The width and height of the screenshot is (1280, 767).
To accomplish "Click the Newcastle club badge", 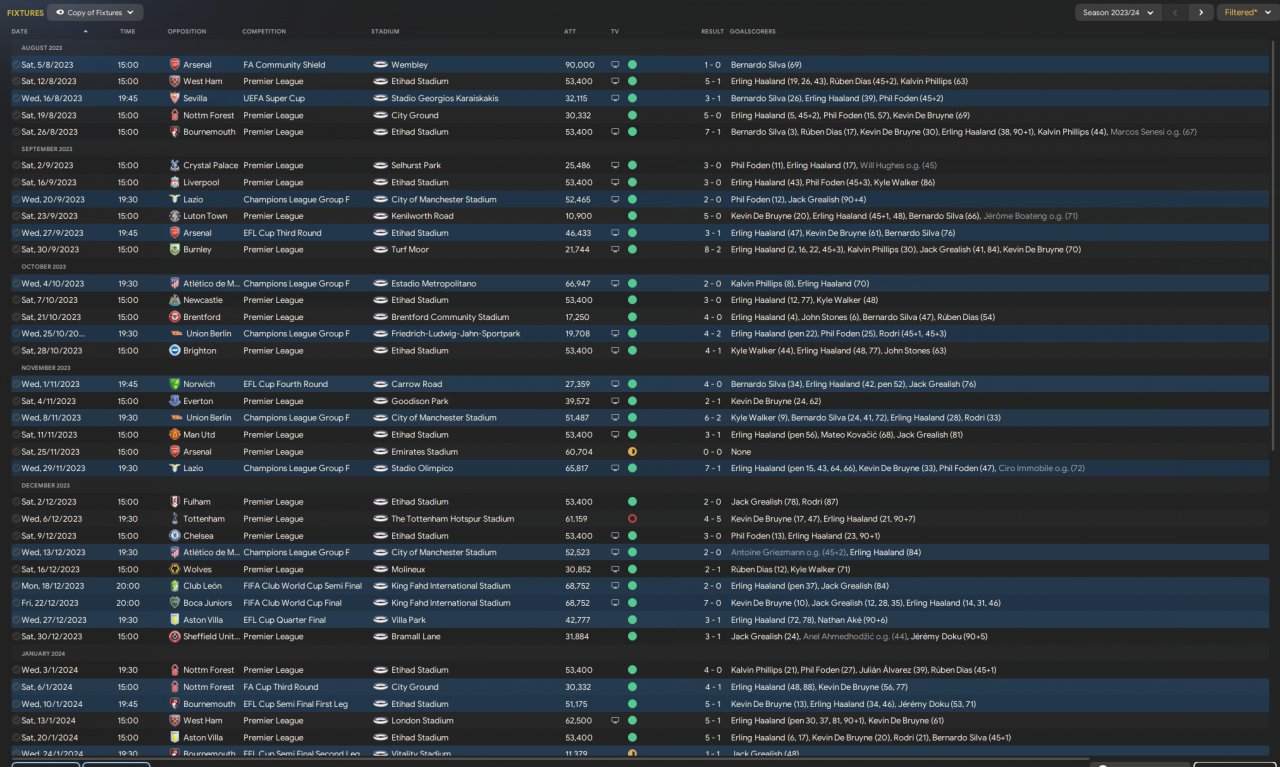I will click(x=176, y=300).
